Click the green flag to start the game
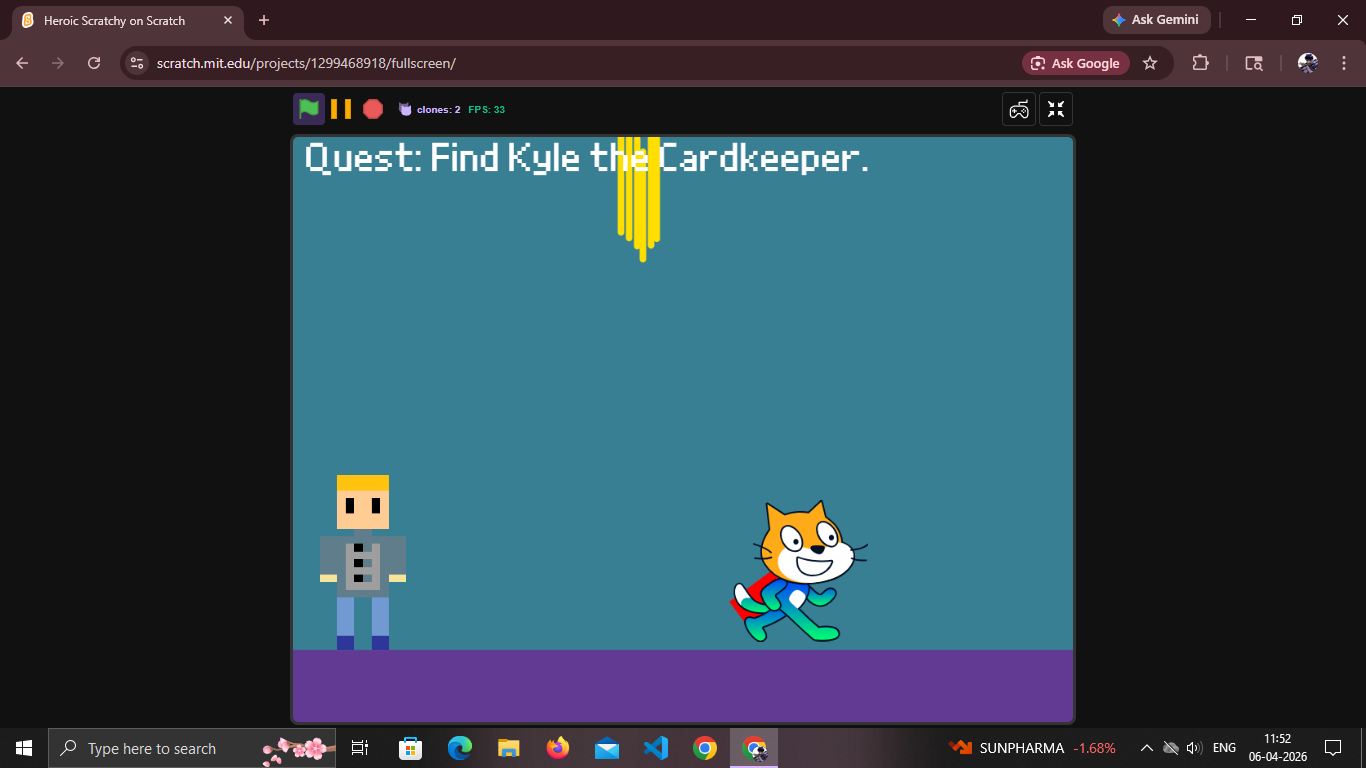The width and height of the screenshot is (1366, 768). (x=309, y=109)
